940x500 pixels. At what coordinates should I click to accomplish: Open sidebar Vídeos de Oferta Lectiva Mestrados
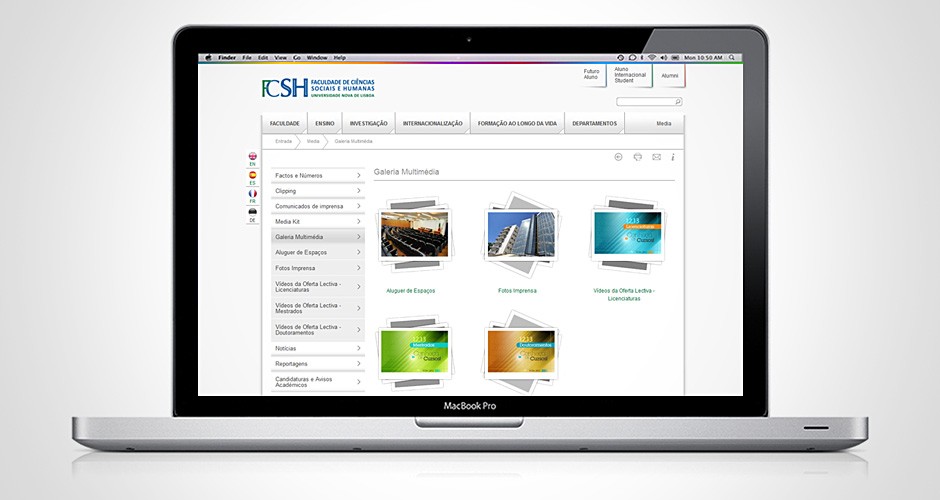tap(317, 308)
